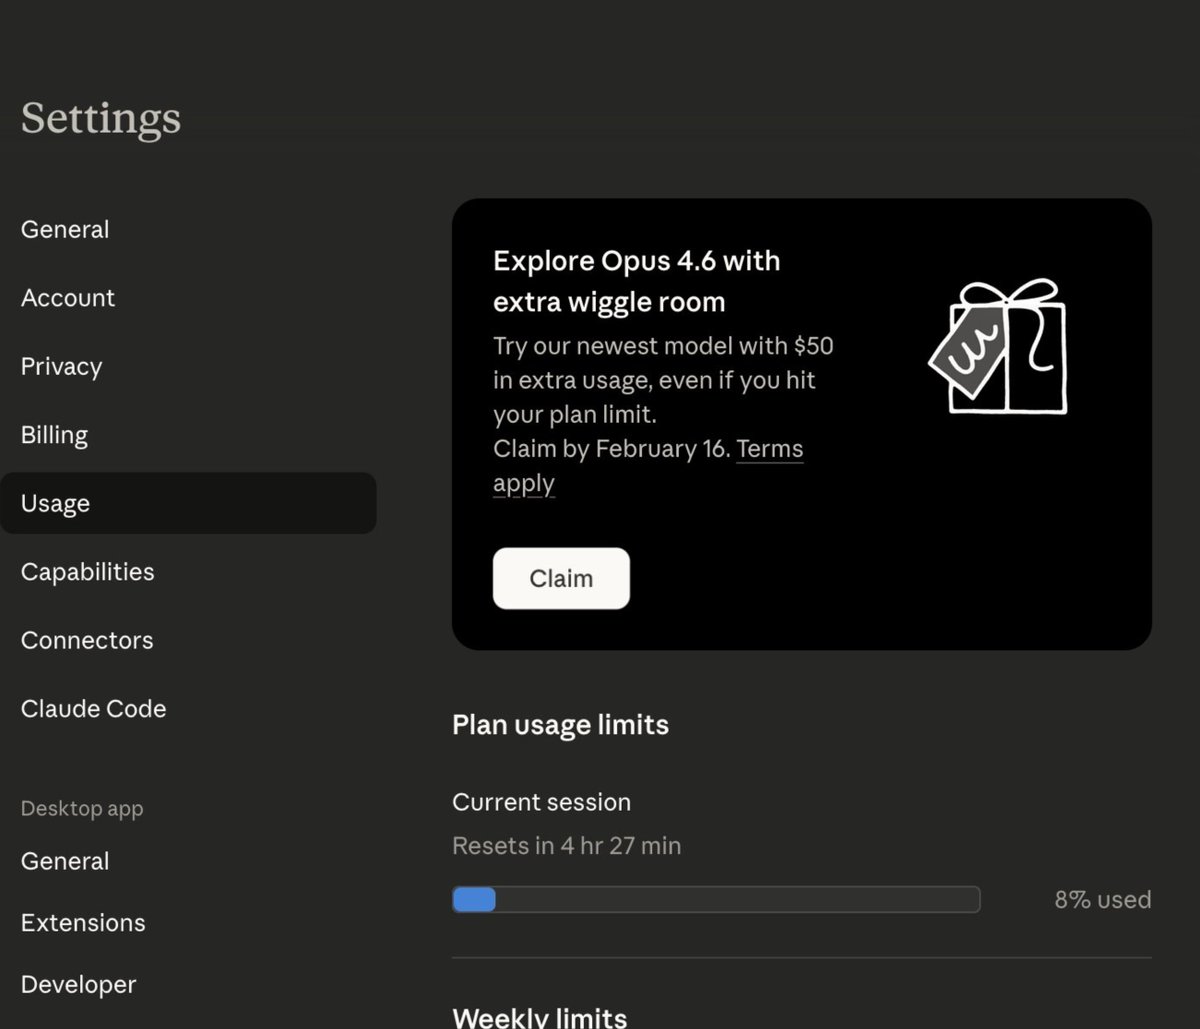Viewport: 1200px width, 1029px height.
Task: Click the Weekly limits heading
Action: [539, 1017]
